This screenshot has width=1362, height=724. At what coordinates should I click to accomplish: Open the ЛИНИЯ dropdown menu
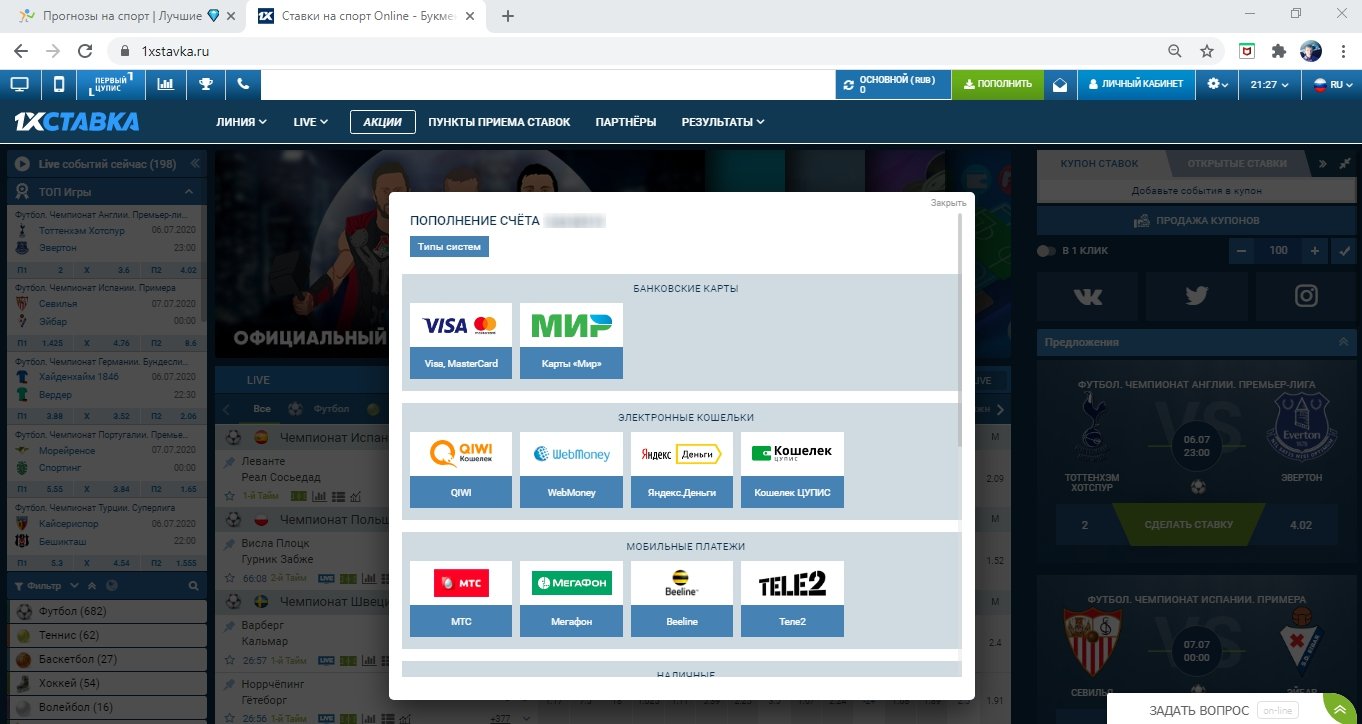click(x=241, y=122)
